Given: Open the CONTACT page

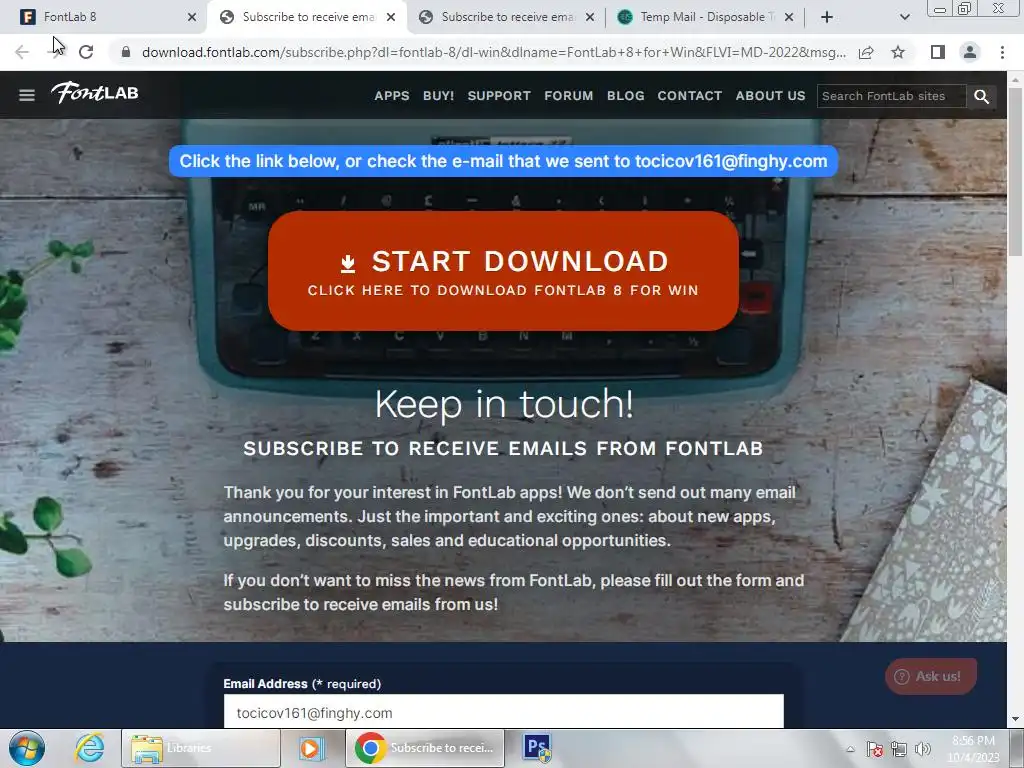Looking at the screenshot, I should click(690, 95).
